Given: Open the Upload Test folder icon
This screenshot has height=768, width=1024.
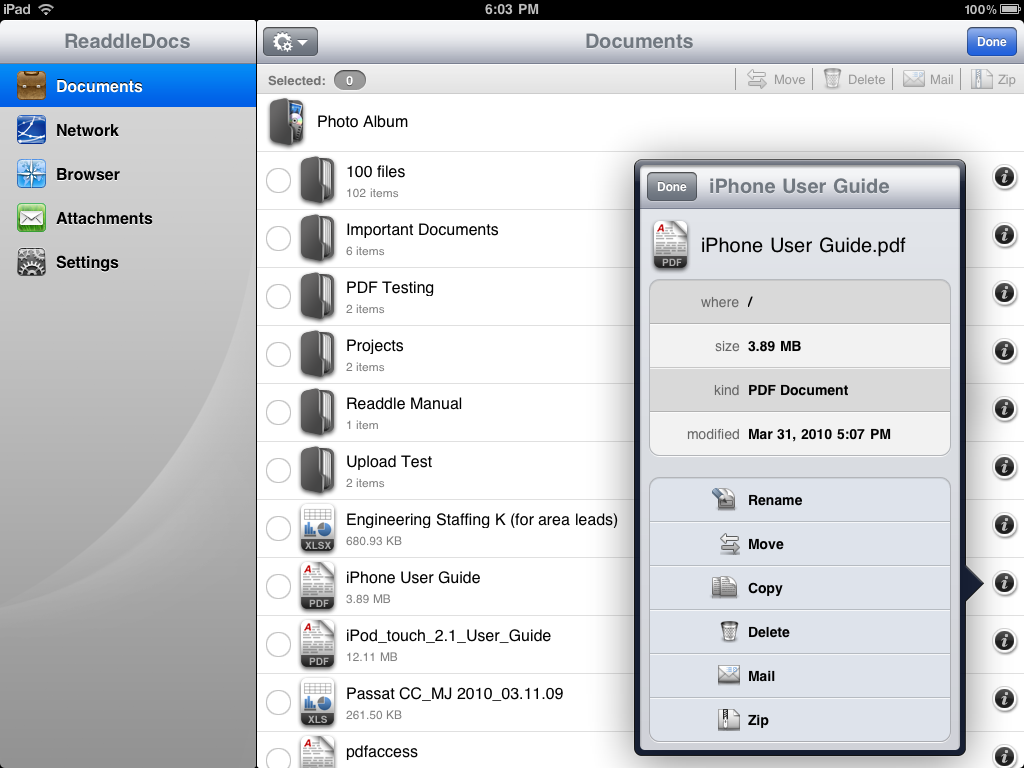Looking at the screenshot, I should click(x=317, y=470).
